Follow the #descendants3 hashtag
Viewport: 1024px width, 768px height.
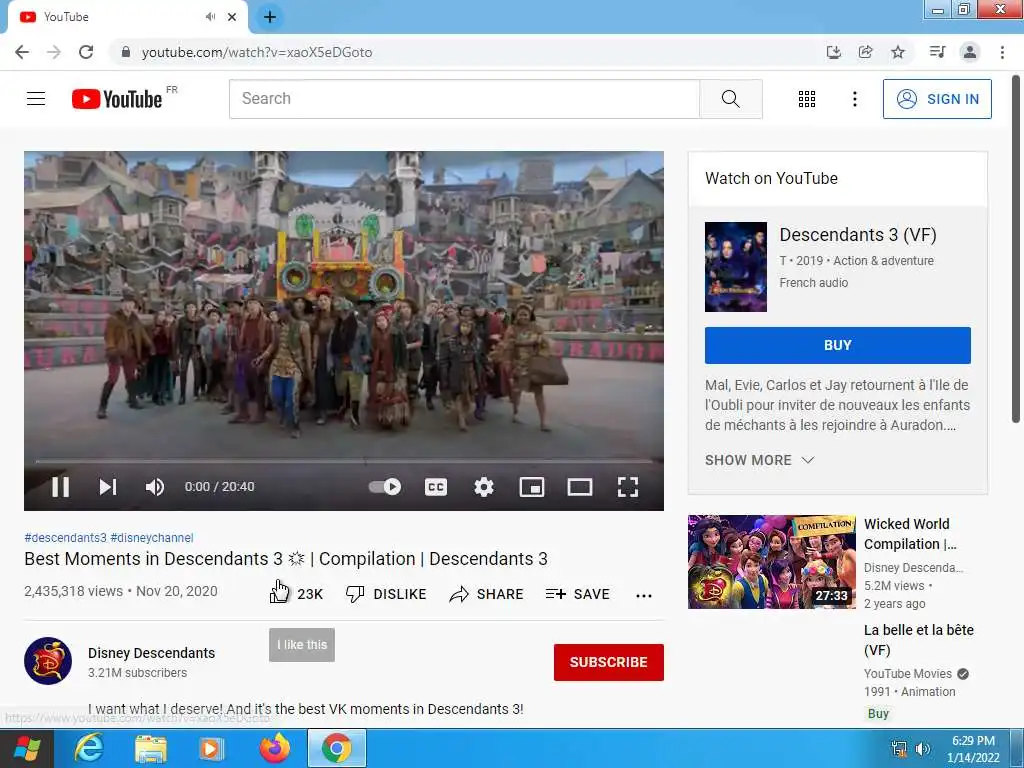pos(65,537)
